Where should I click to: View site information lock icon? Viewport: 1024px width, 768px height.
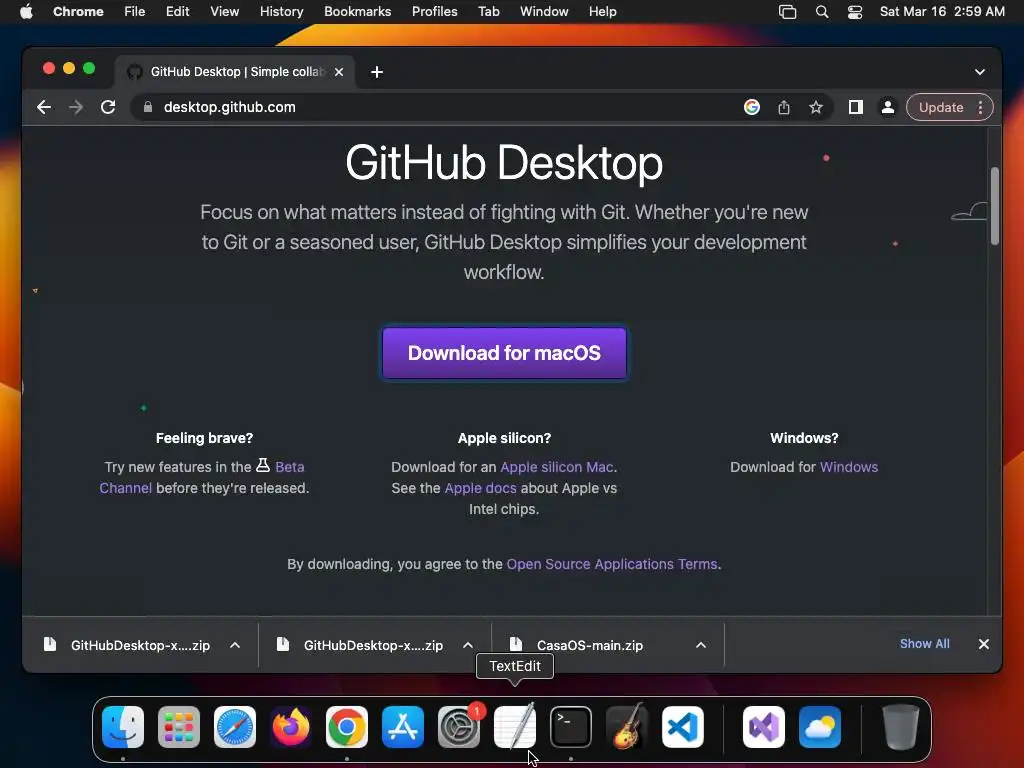(x=148, y=107)
